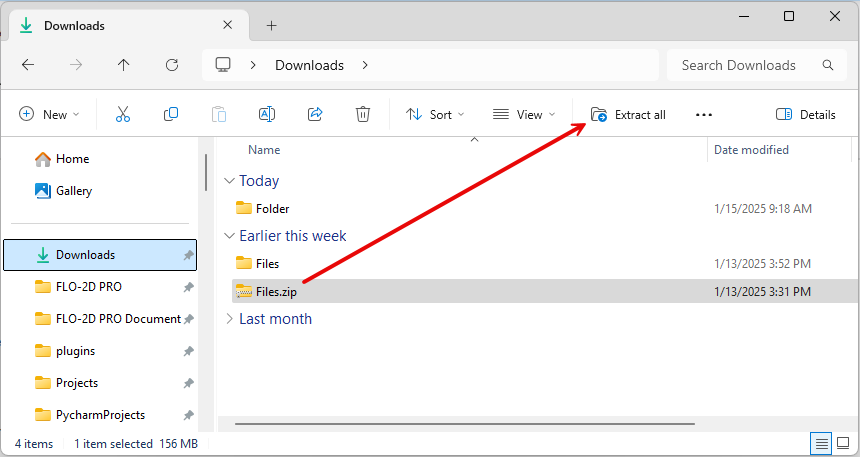Click the Rename icon in toolbar

pyautogui.click(x=267, y=115)
